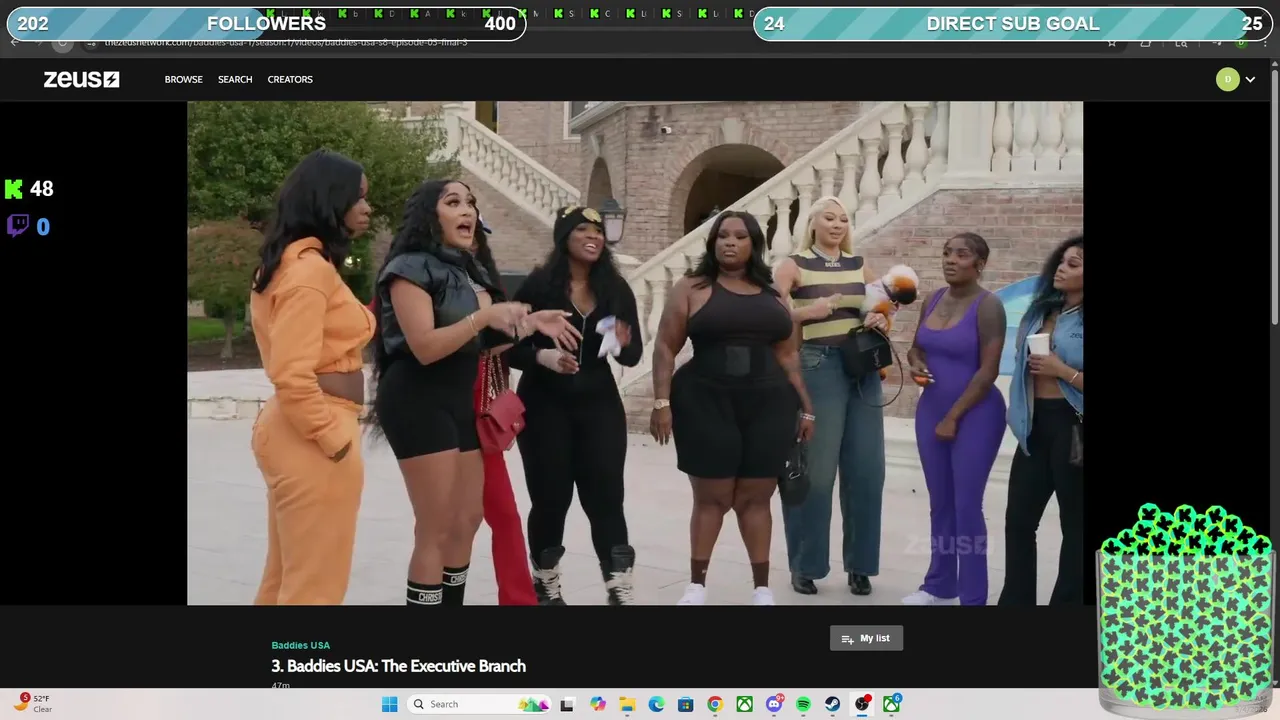Click the video player to toggle playback
Viewport: 1280px width, 720px height.
click(635, 353)
